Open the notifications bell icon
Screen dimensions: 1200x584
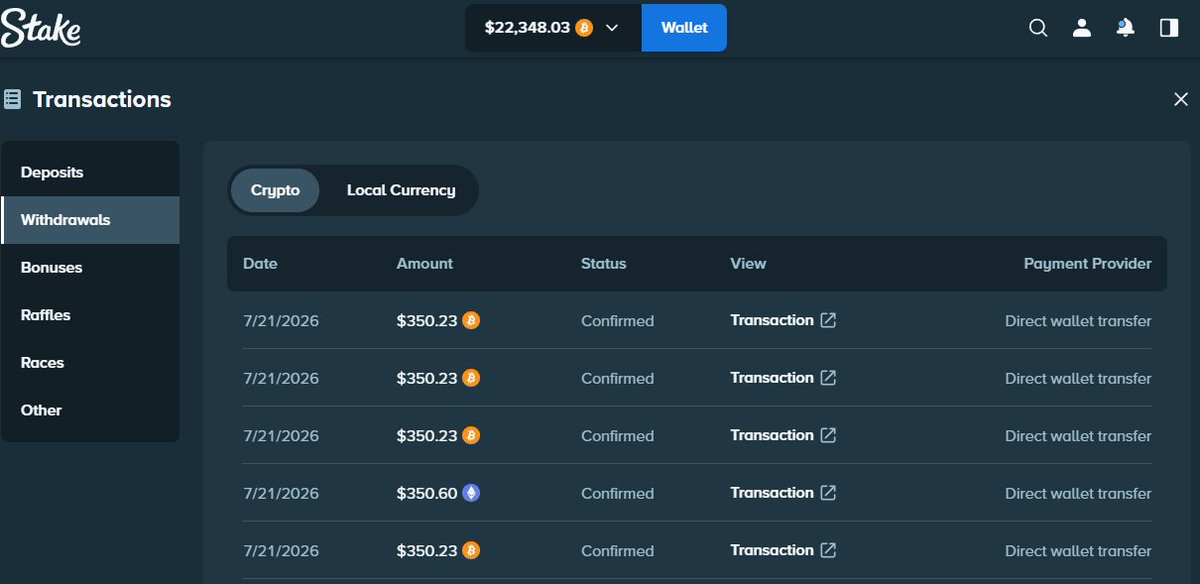1125,28
